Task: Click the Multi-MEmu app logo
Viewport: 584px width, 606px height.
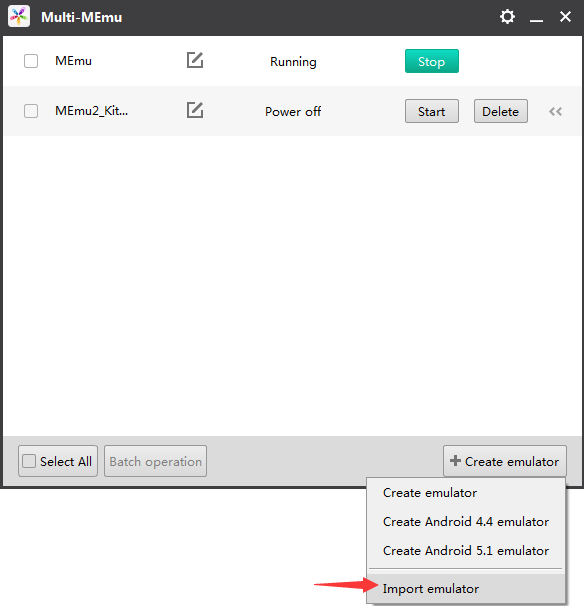Action: 19,17
